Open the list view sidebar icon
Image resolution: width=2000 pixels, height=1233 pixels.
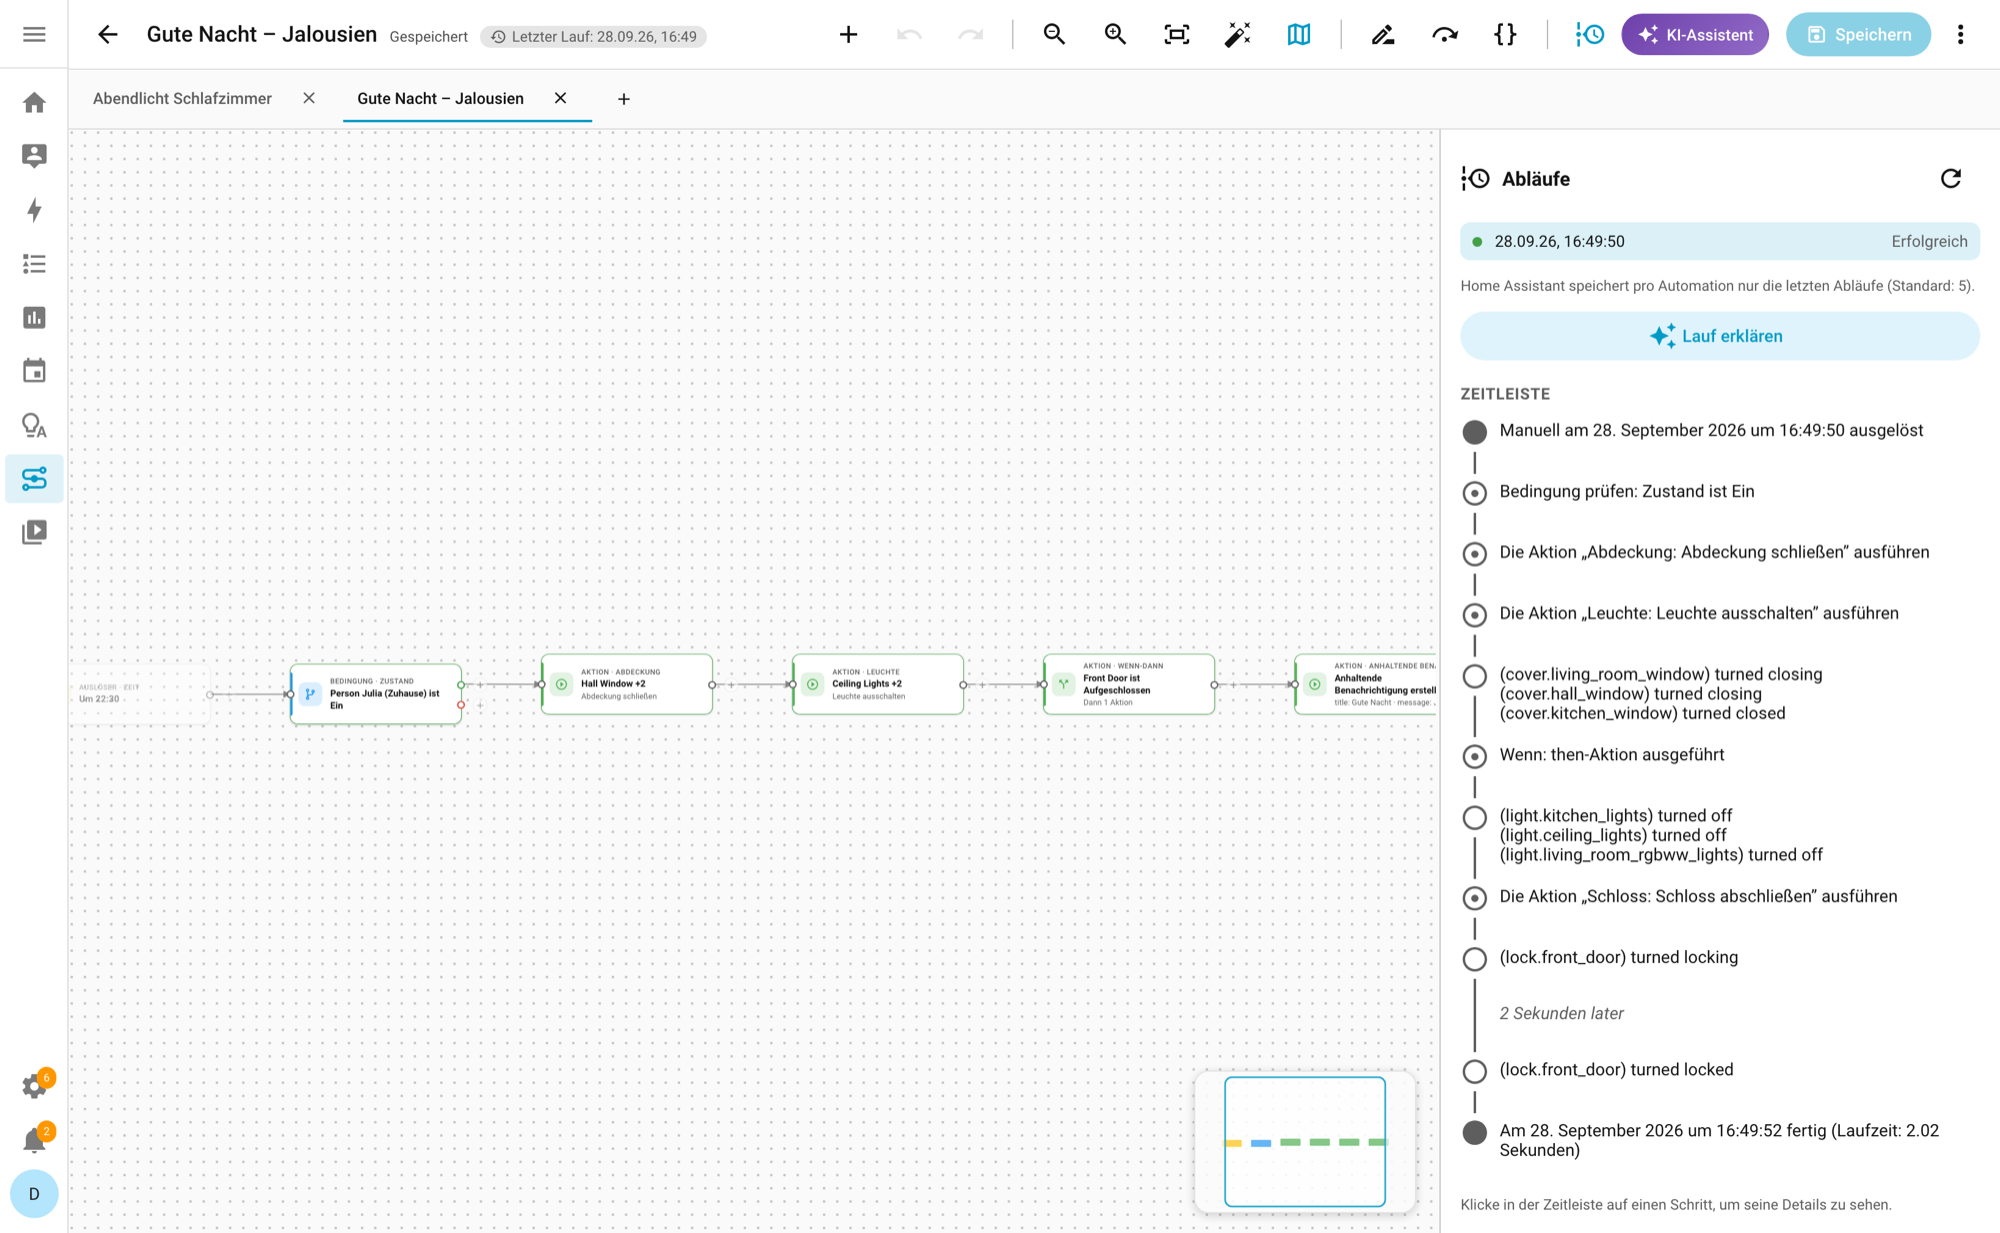[x=34, y=264]
